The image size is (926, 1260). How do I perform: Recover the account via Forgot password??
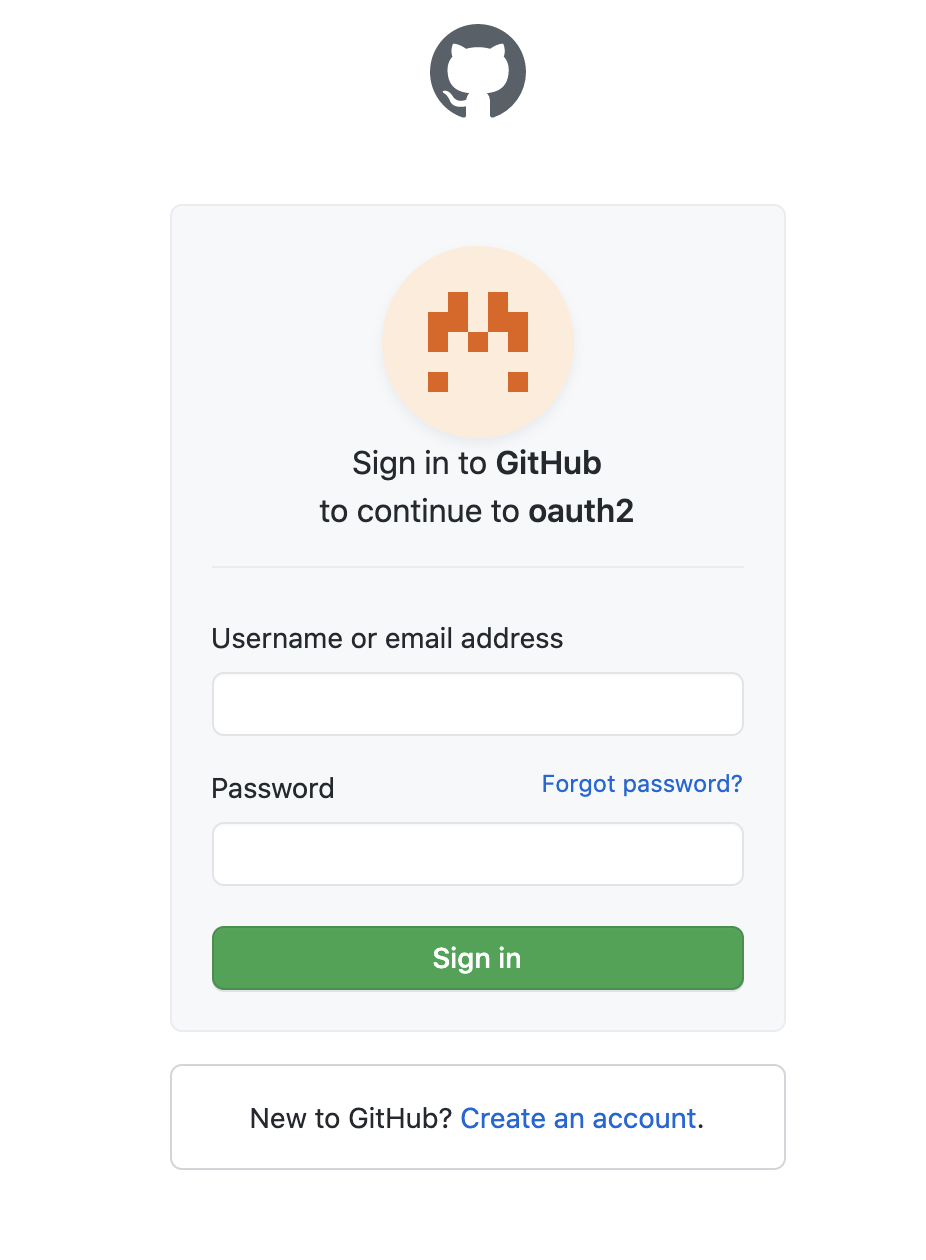pos(642,784)
